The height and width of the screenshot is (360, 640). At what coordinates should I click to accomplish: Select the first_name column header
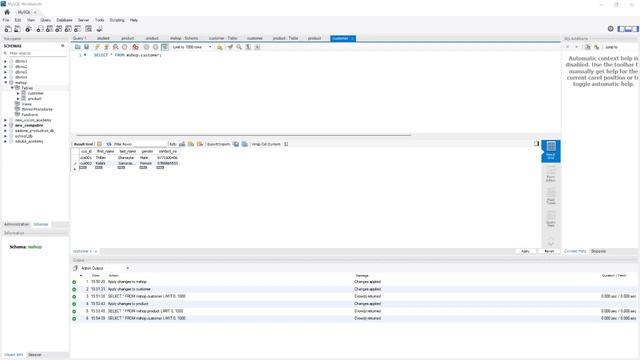[x=105, y=151]
